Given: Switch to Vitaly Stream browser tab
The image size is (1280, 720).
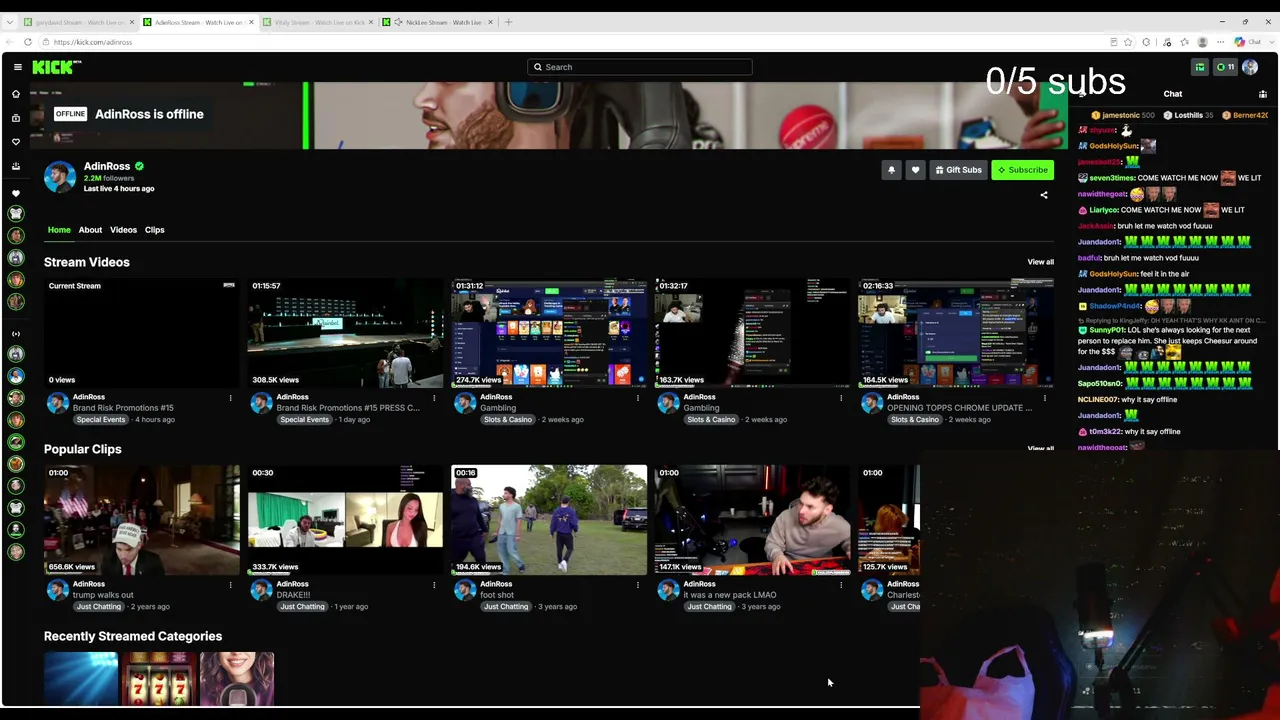Looking at the screenshot, I should tap(318, 22).
